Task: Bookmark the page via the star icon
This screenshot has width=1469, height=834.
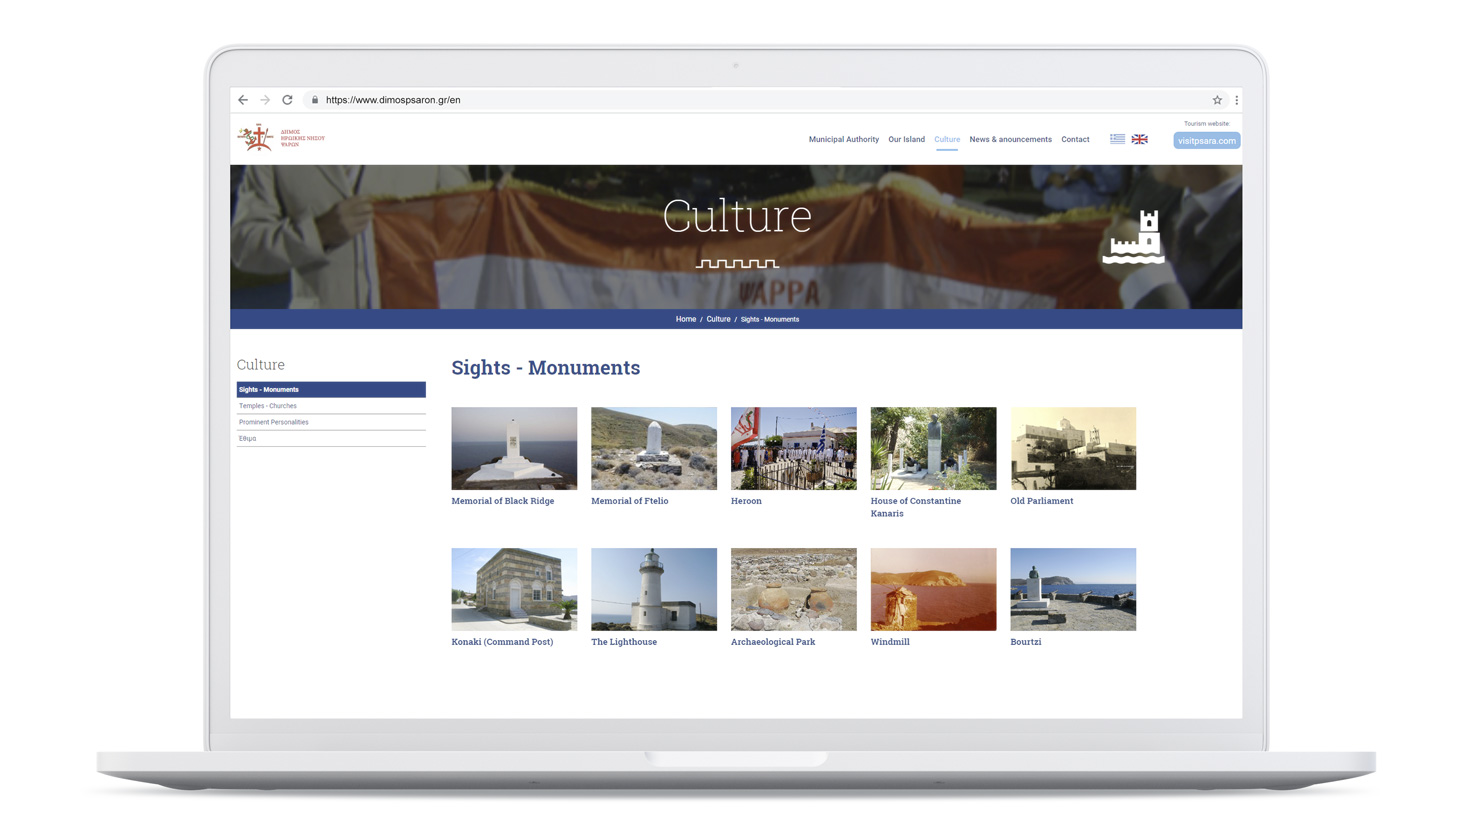Action: pos(1217,100)
